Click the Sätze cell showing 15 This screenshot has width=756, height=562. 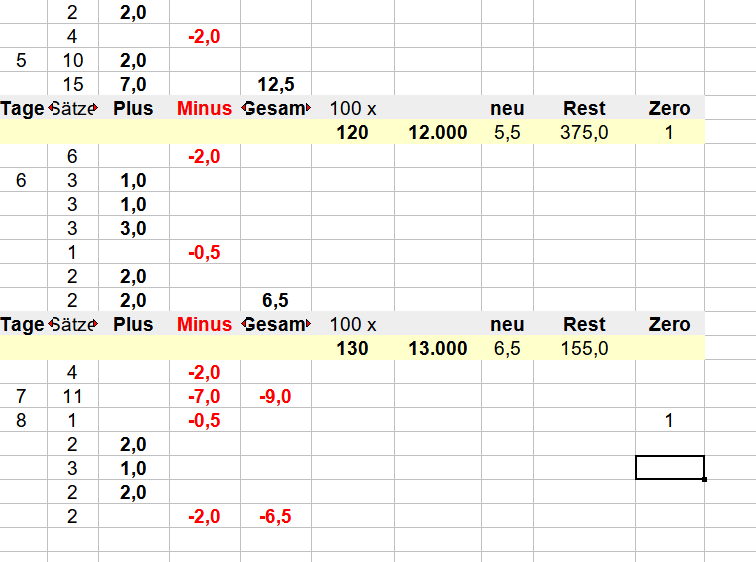tap(73, 84)
